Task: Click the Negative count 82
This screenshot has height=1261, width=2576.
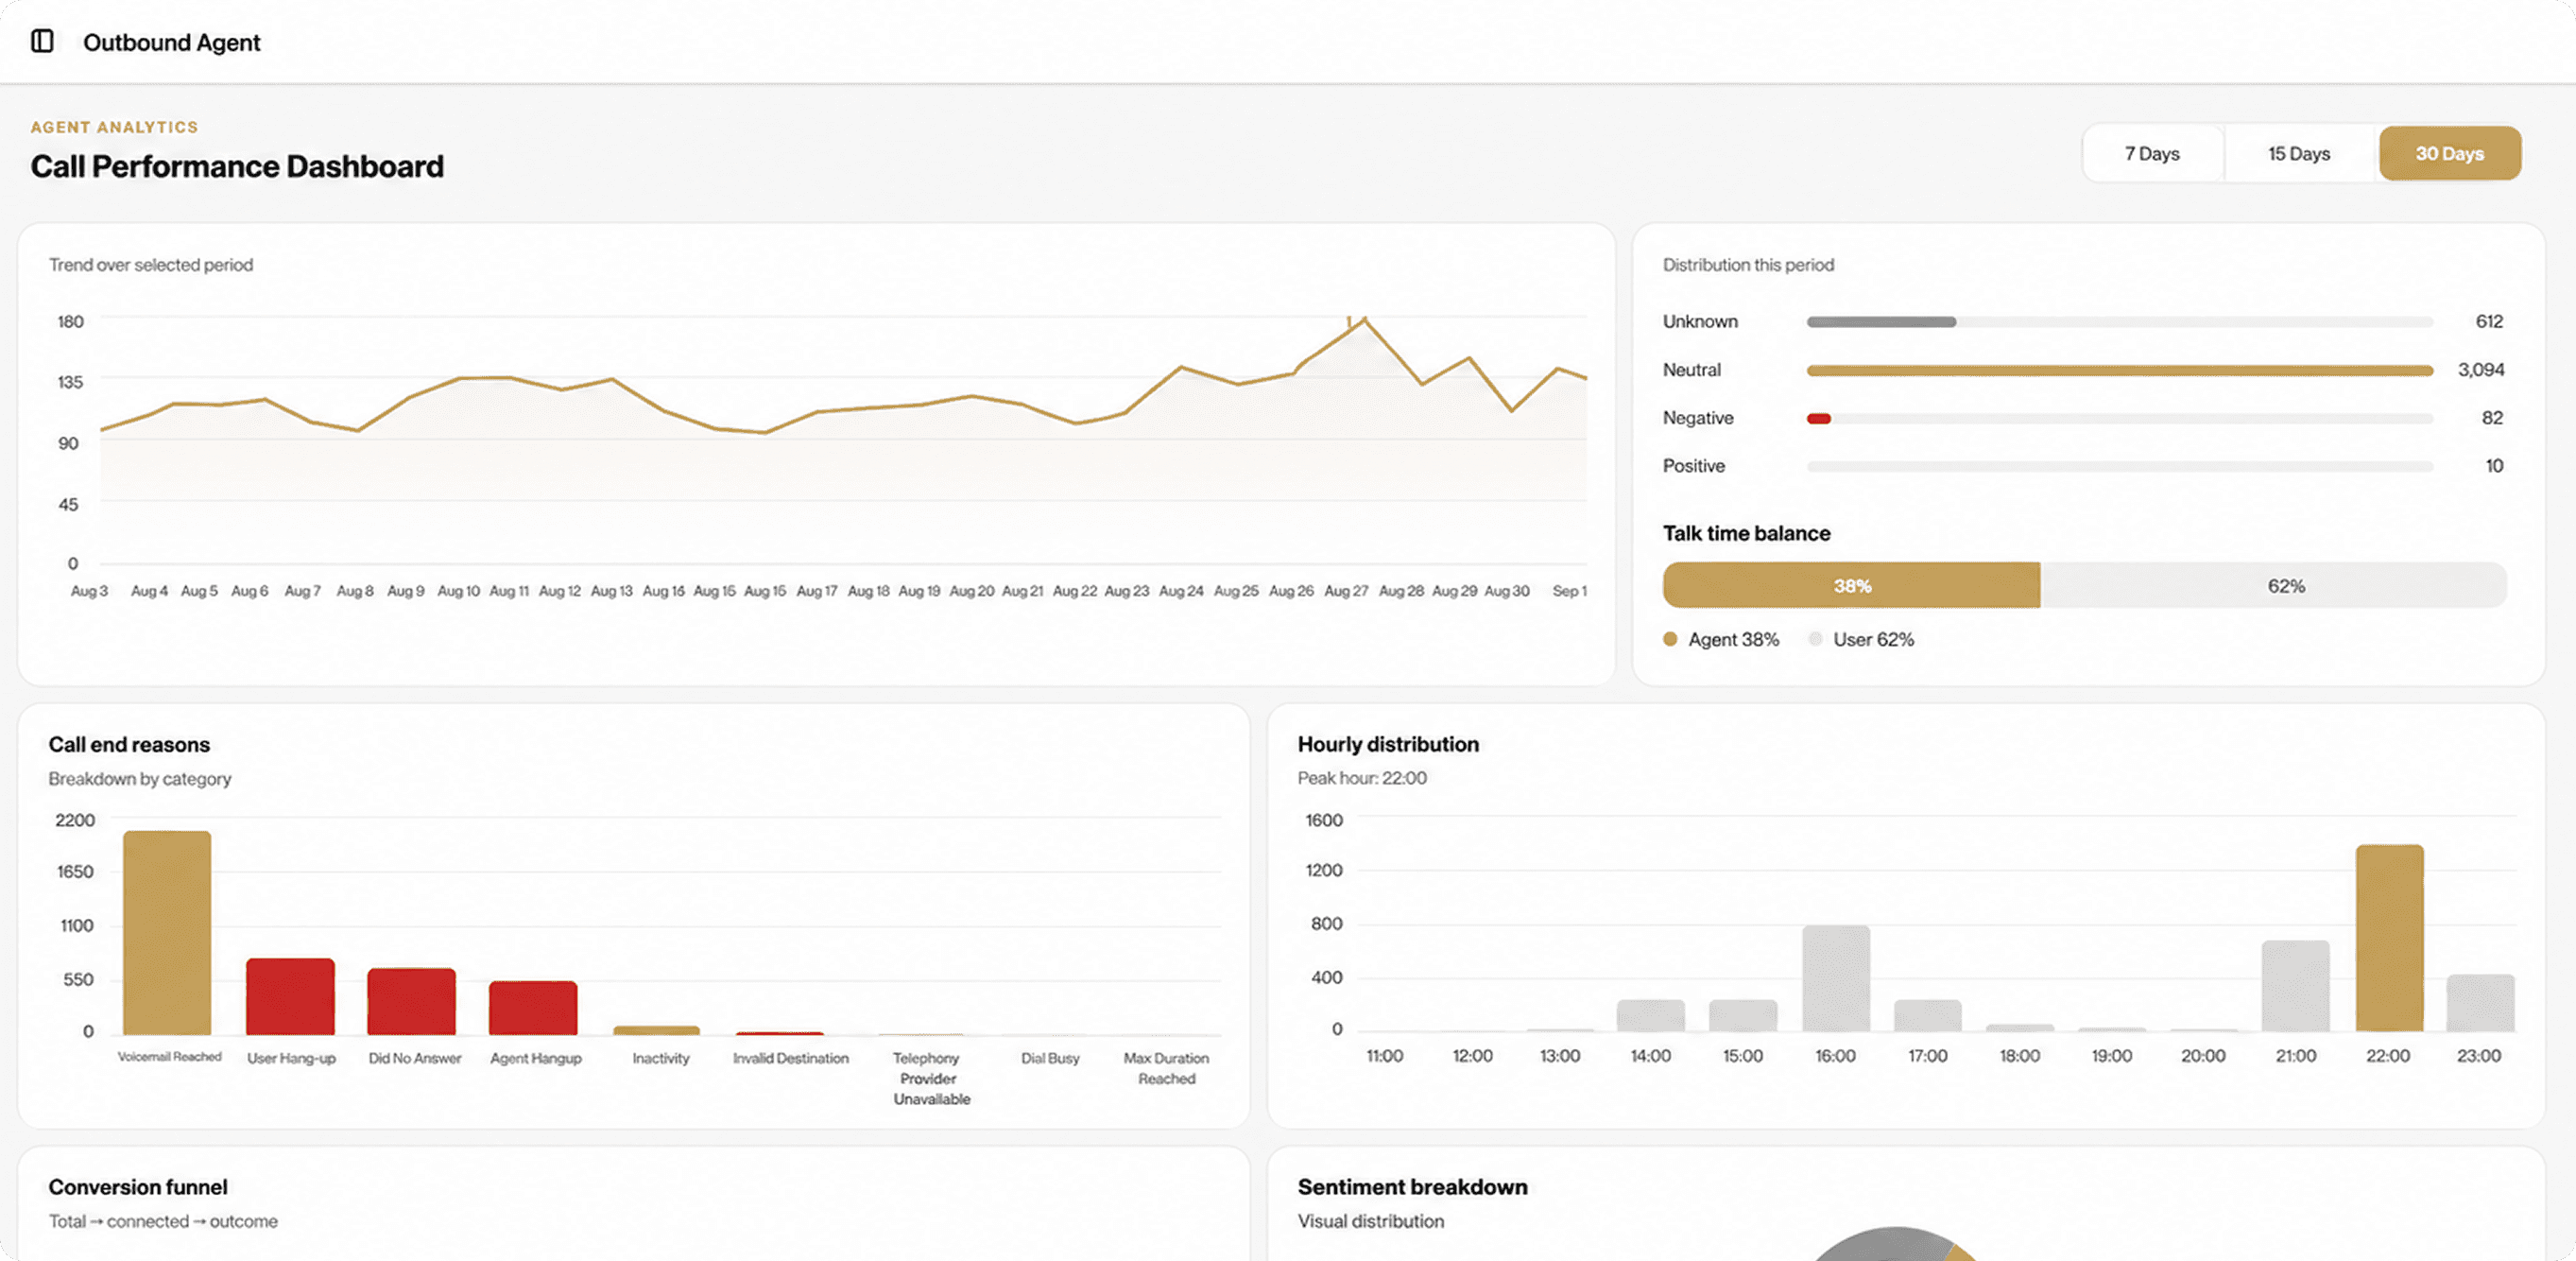Action: point(2492,418)
